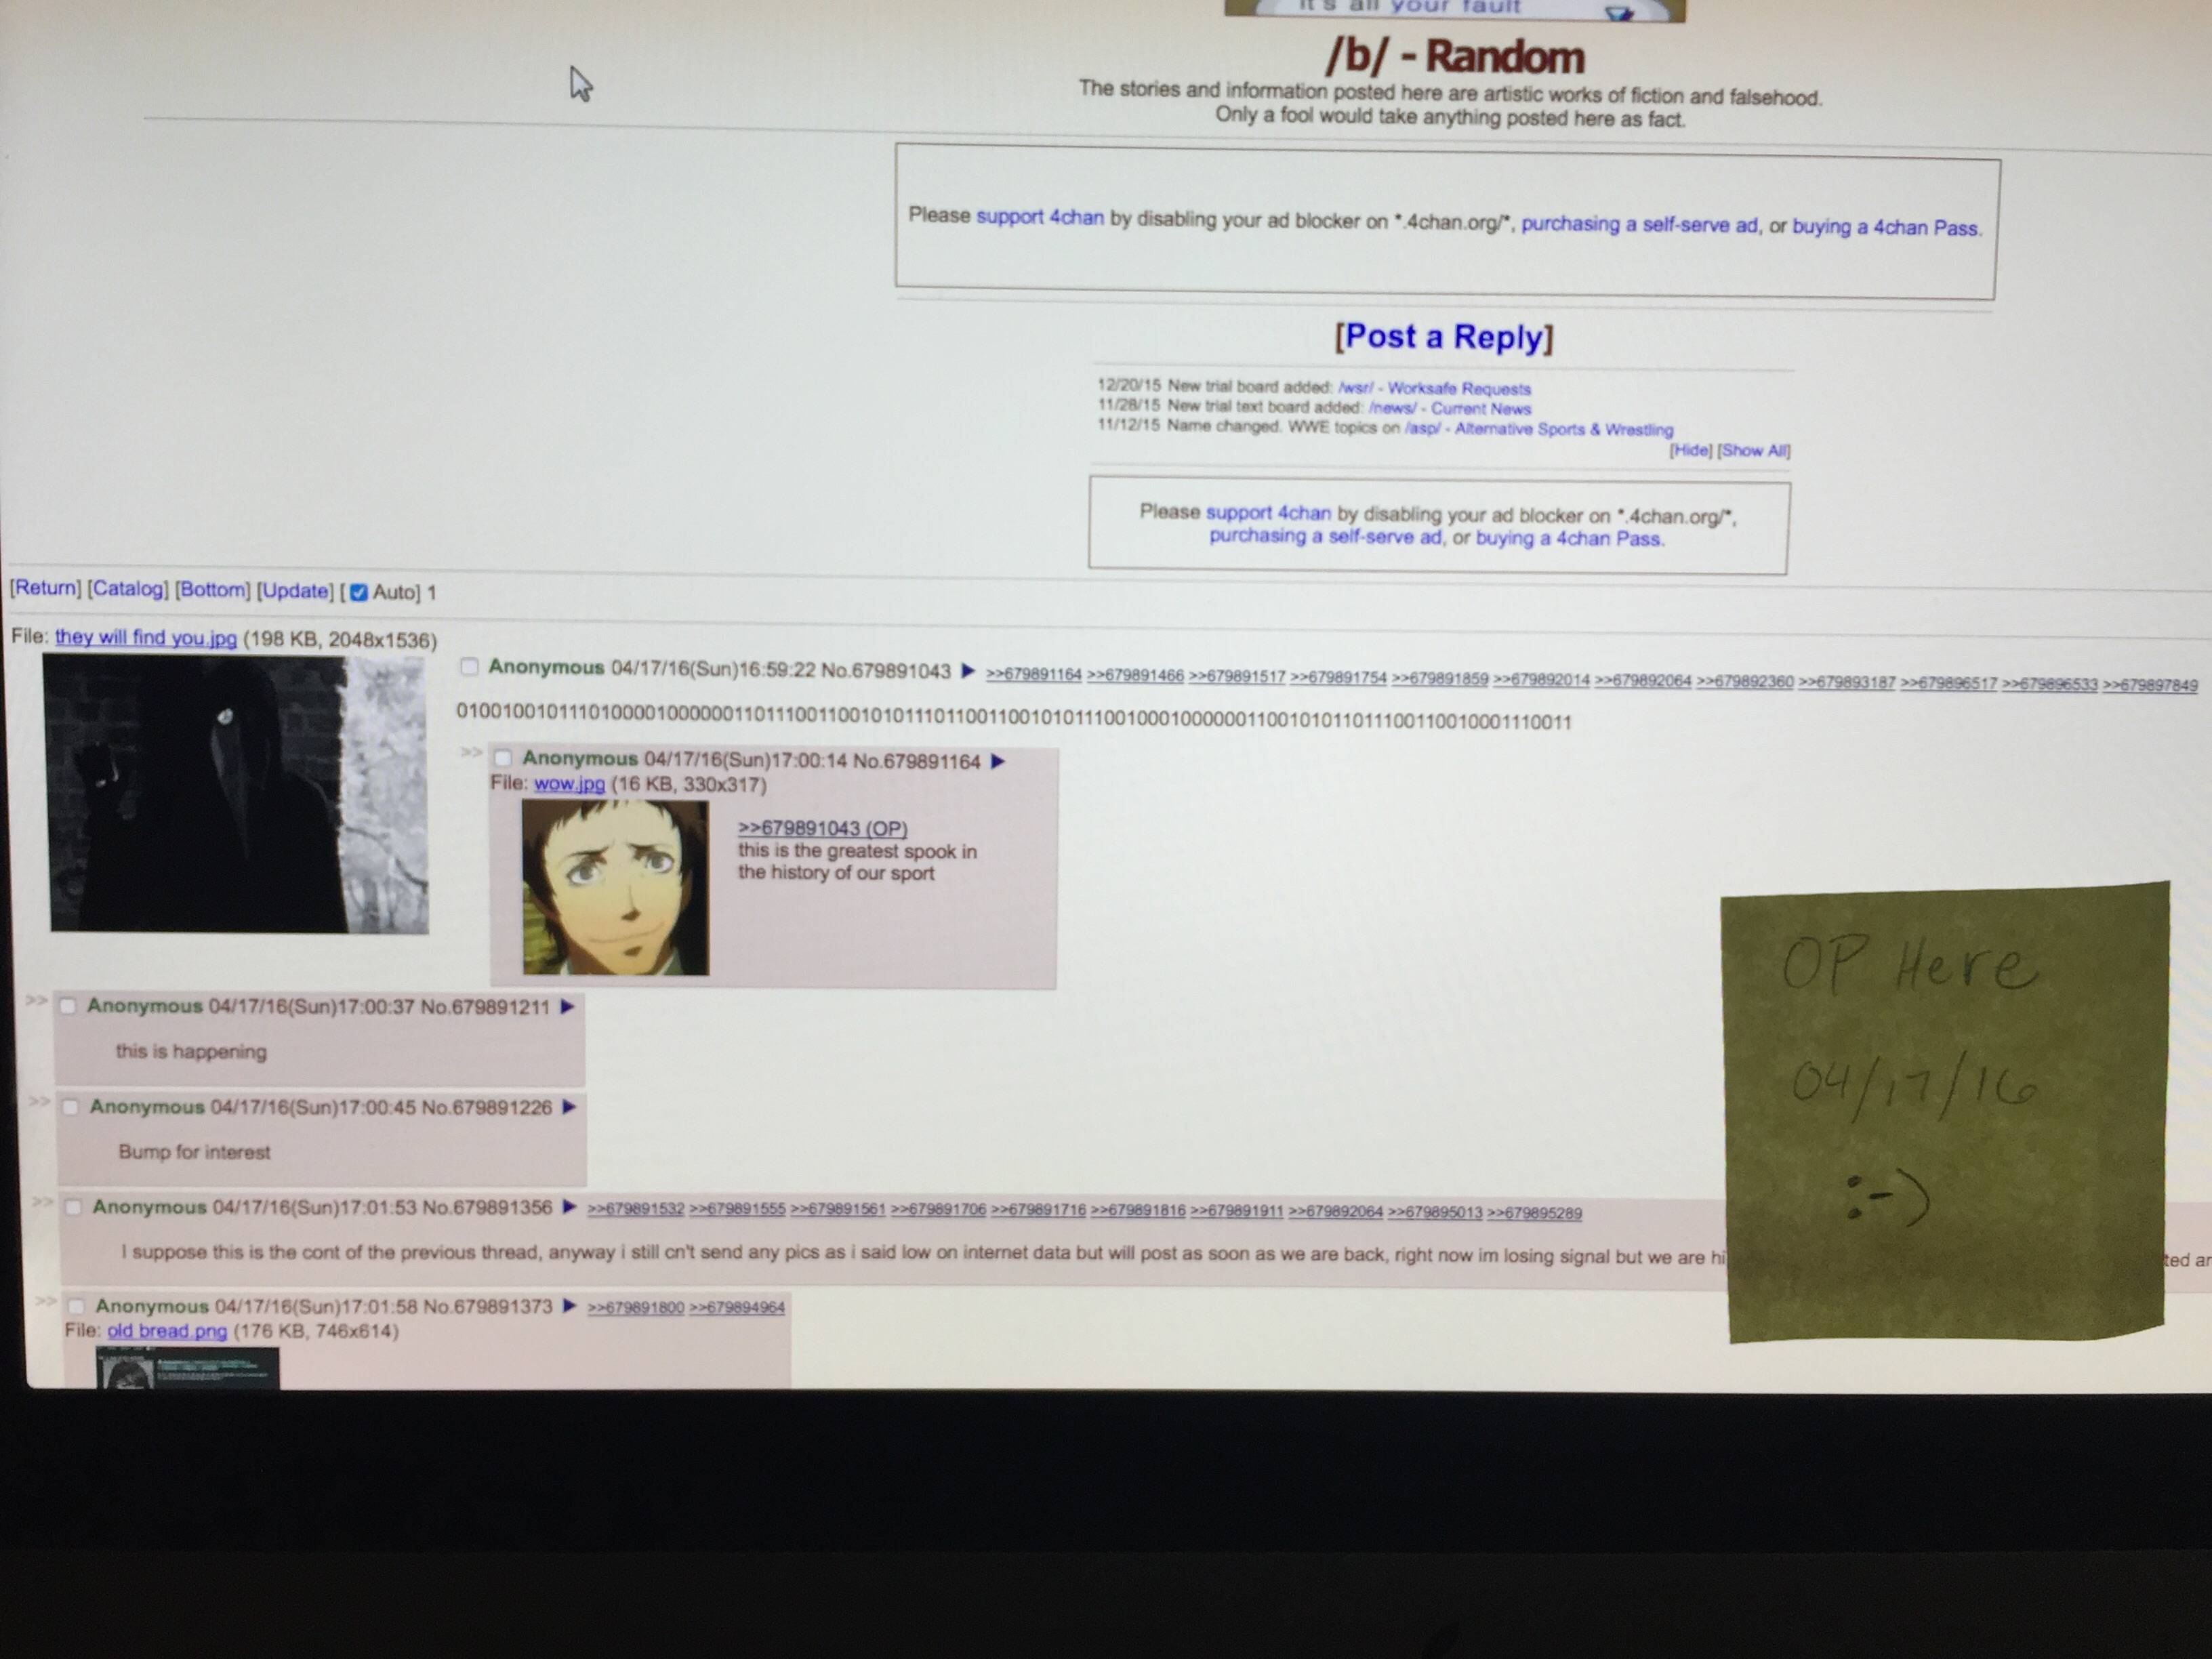This screenshot has width=2212, height=1659.
Task: Follow backlink >>679891800
Action: click(x=636, y=1307)
